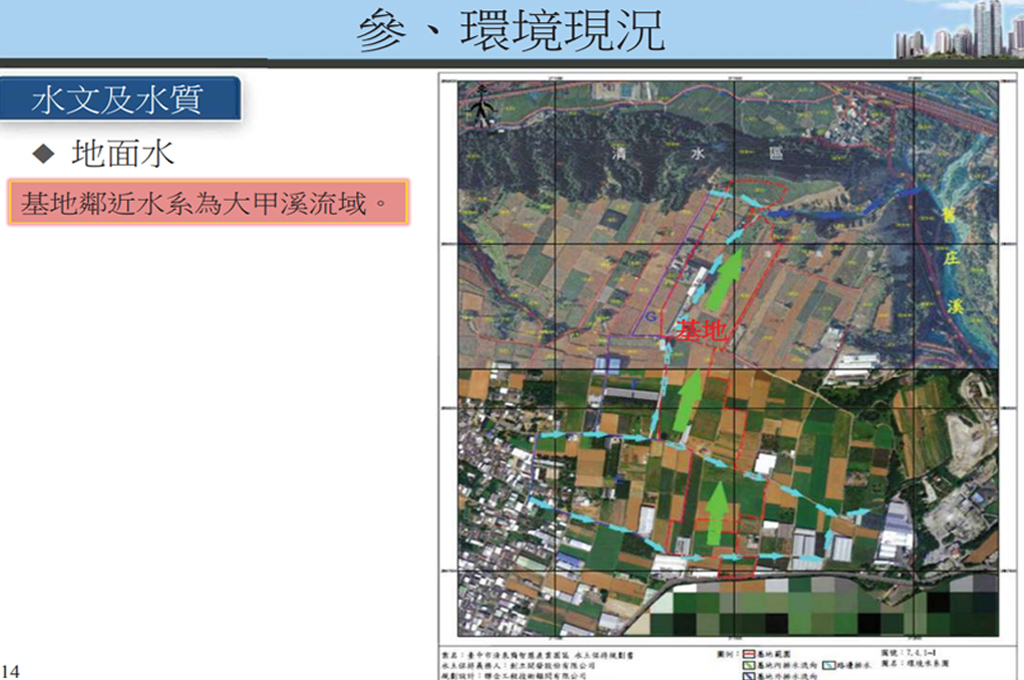Click the skyline building graphic in header
Viewport: 1024px width, 680px height.
(958, 30)
